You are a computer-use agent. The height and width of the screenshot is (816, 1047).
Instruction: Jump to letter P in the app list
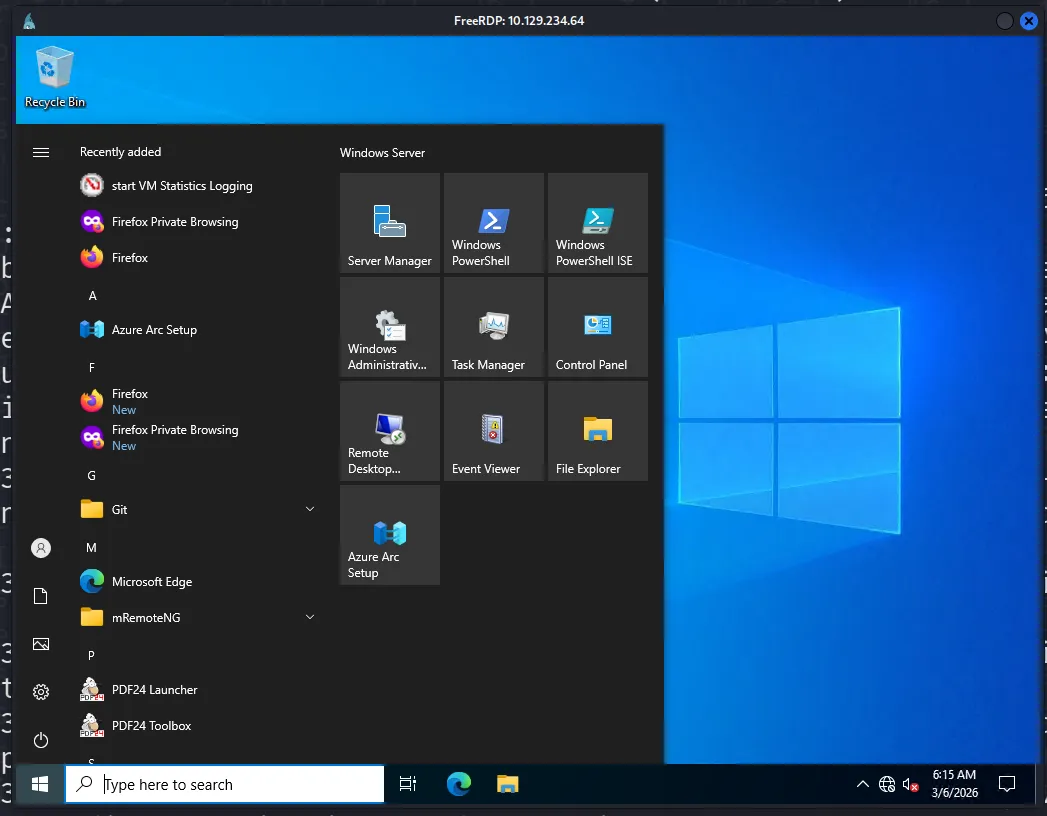click(91, 655)
